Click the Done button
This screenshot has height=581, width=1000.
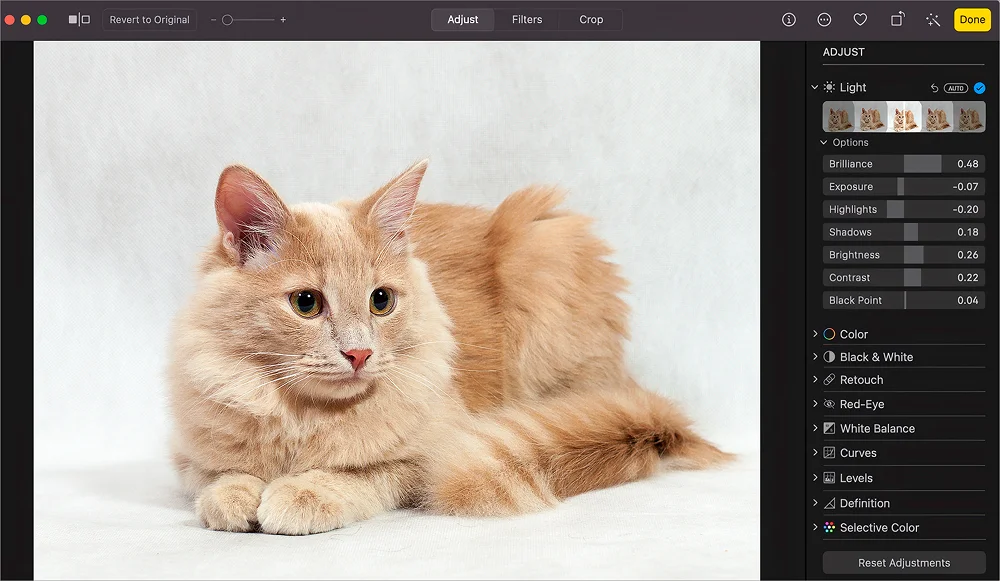[x=971, y=20]
